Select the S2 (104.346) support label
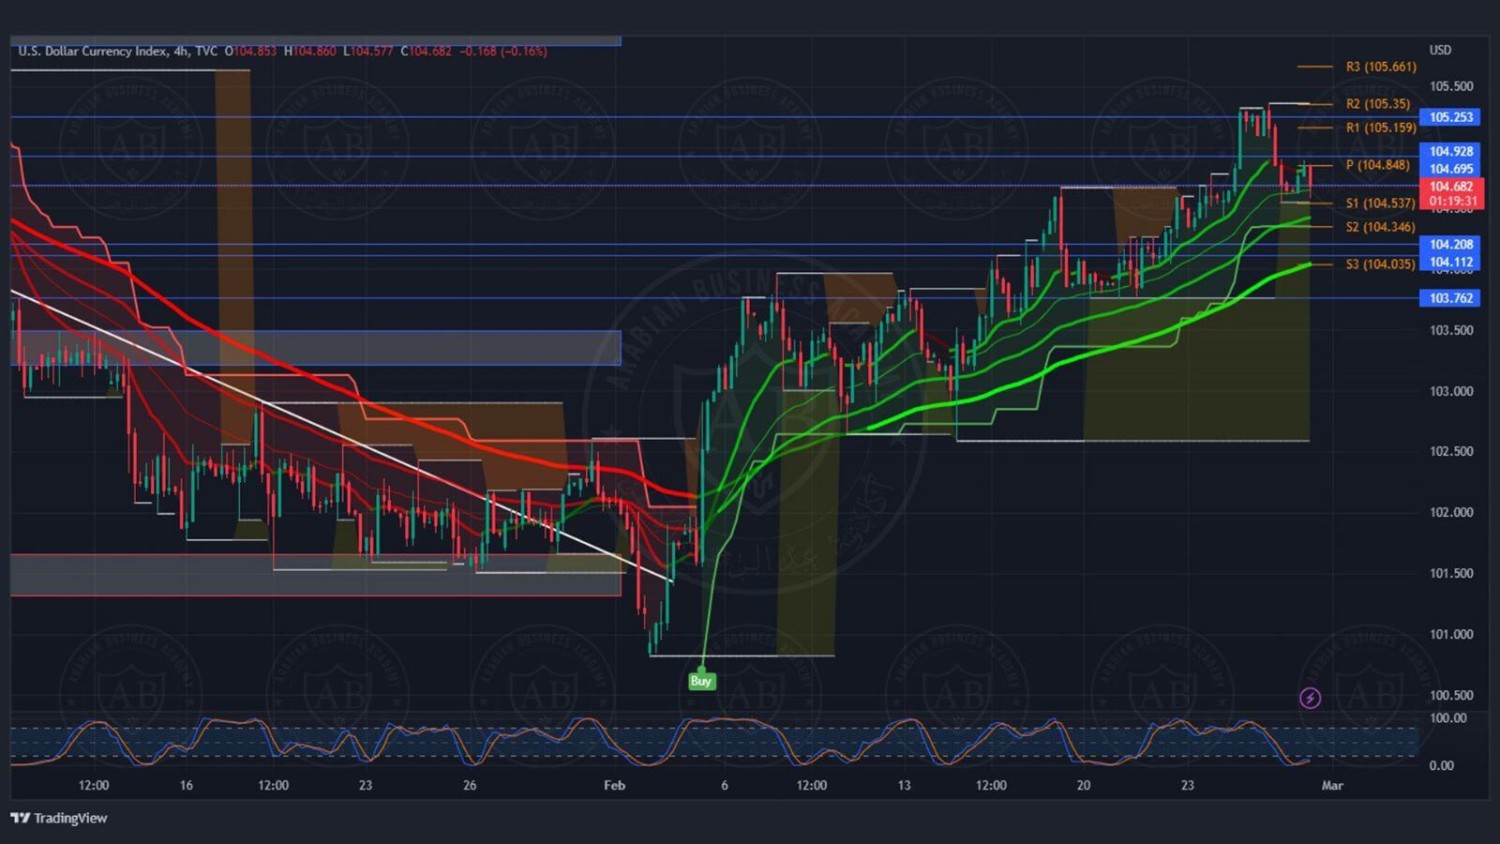Image resolution: width=1500 pixels, height=844 pixels. click(1381, 227)
